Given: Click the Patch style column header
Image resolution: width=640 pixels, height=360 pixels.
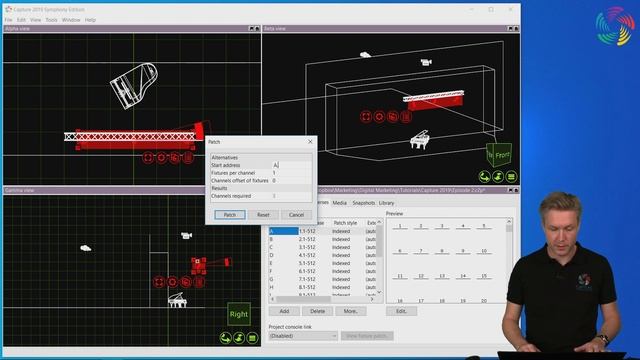Looking at the screenshot, I should coord(345,223).
